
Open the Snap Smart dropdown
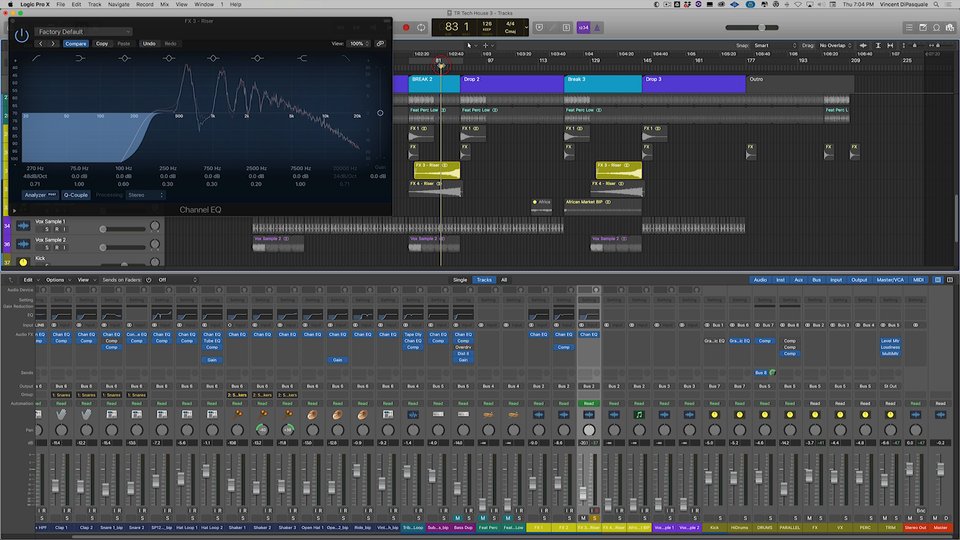775,45
